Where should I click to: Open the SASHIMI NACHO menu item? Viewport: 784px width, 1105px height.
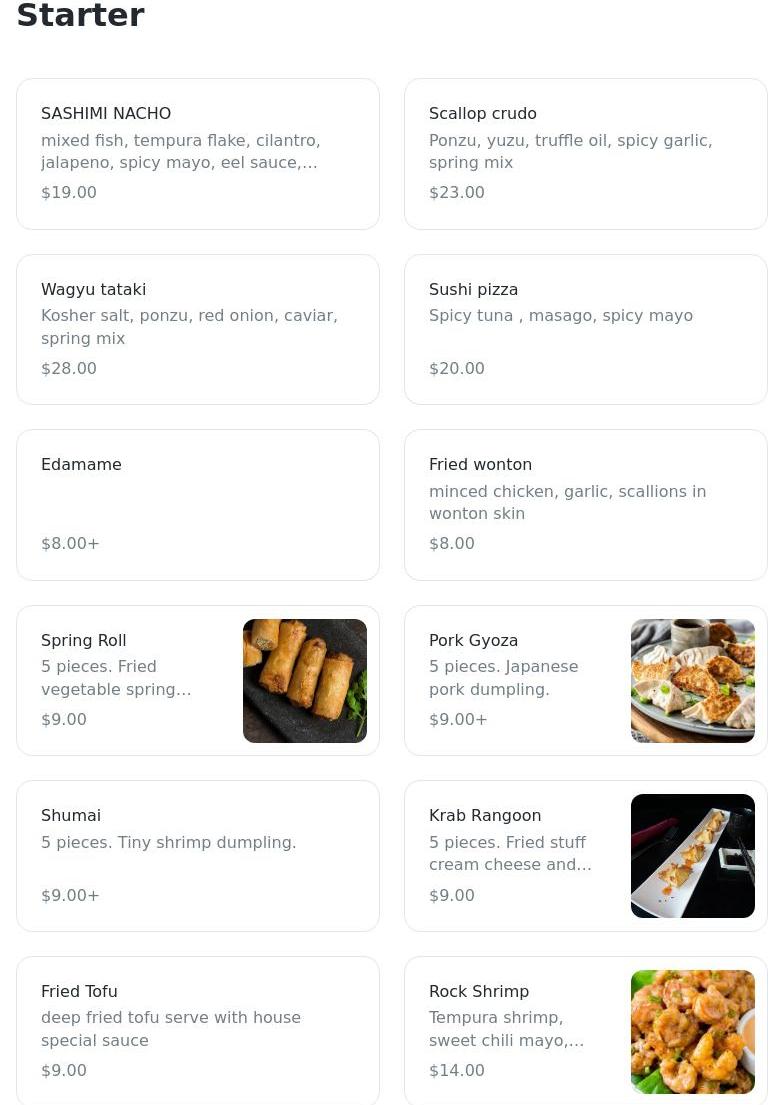tap(198, 153)
